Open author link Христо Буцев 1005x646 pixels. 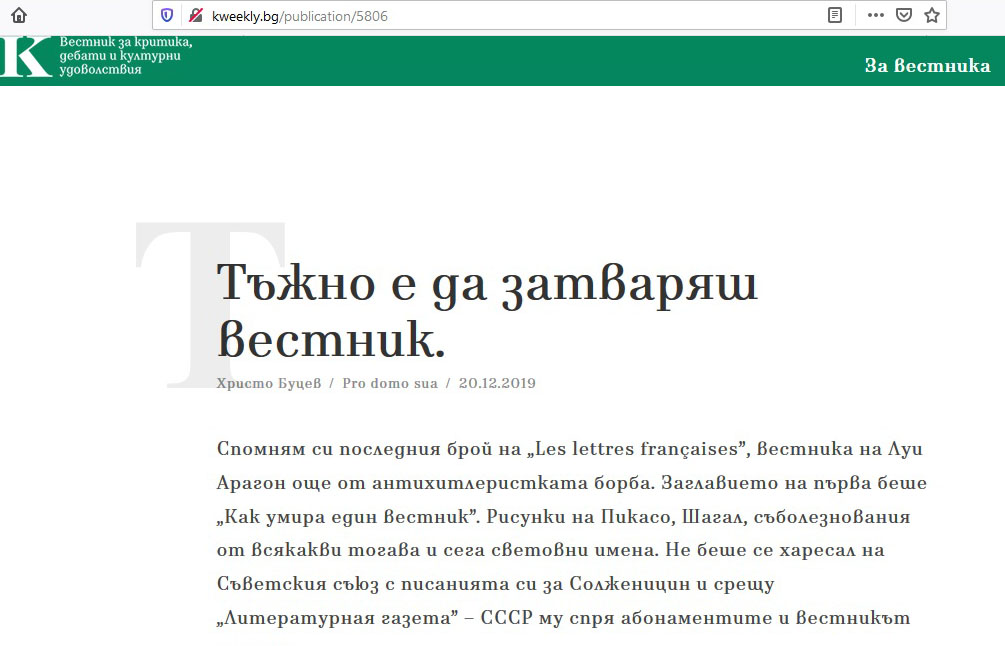click(268, 383)
